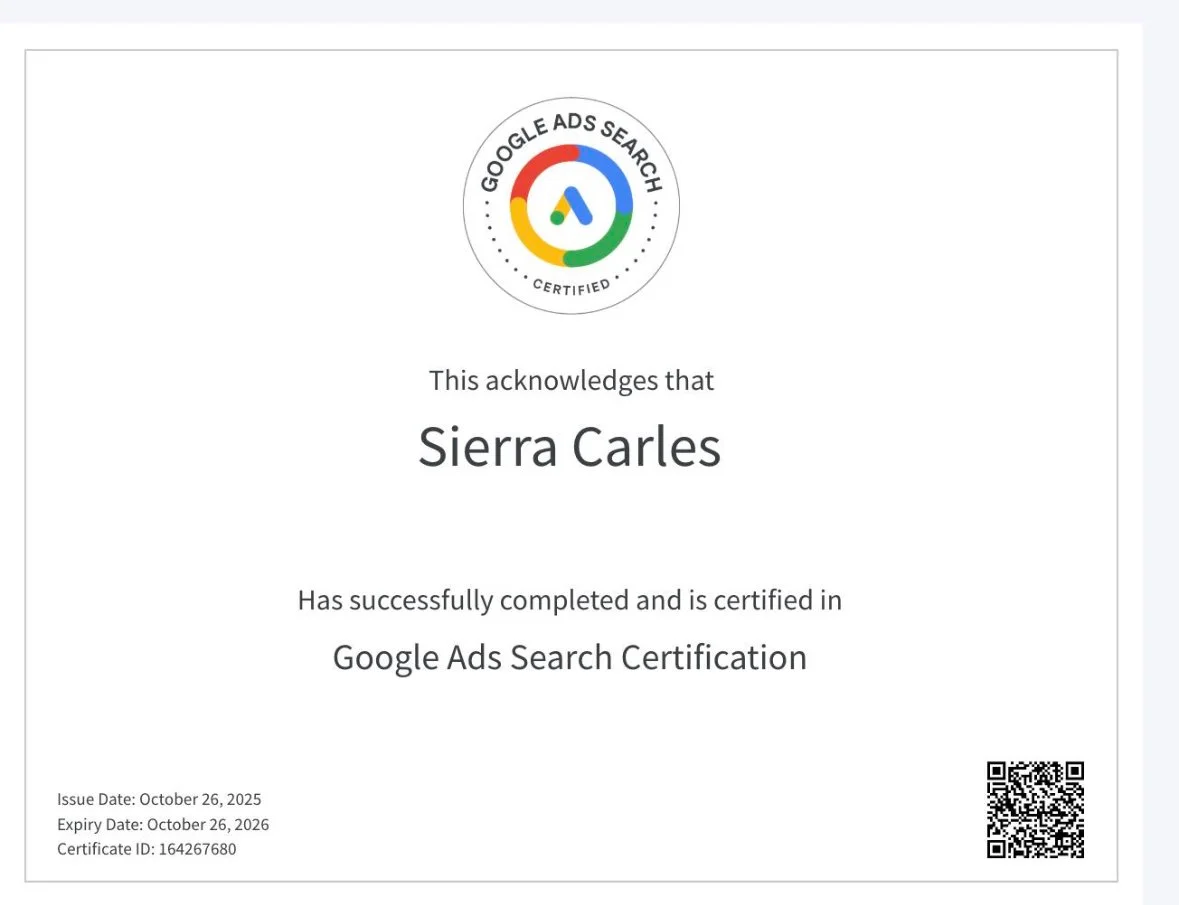Image resolution: width=1179 pixels, height=905 pixels.
Task: Click the Issue Date: October 26, 2025 line
Action: pyautogui.click(x=159, y=799)
